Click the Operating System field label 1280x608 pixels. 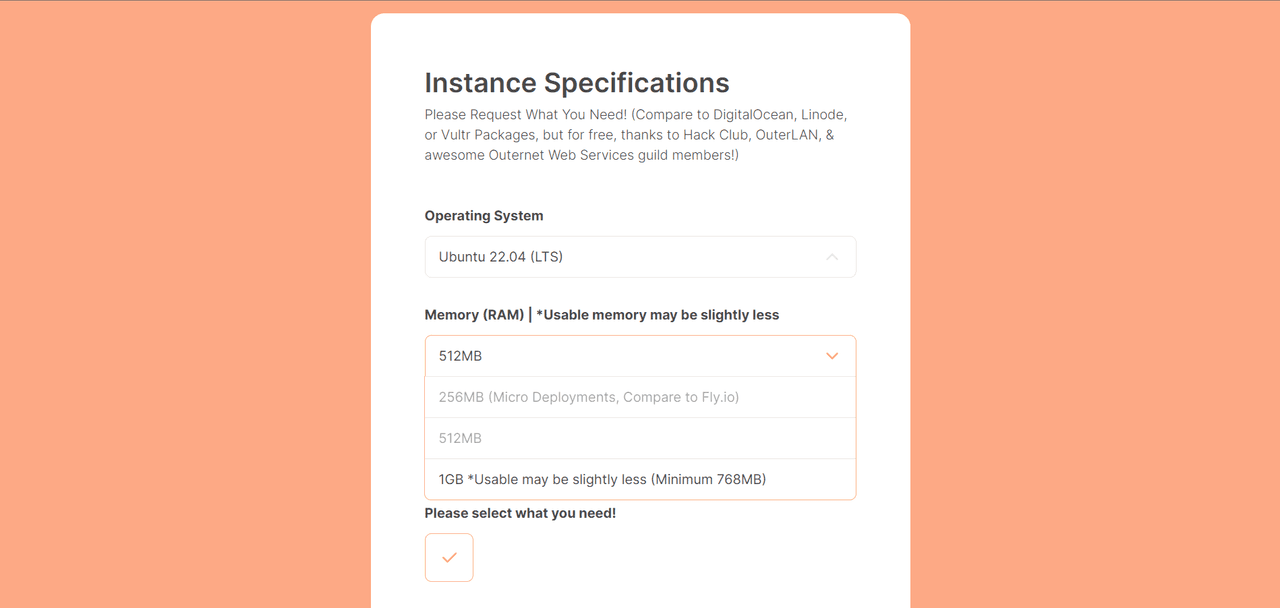[x=484, y=216]
